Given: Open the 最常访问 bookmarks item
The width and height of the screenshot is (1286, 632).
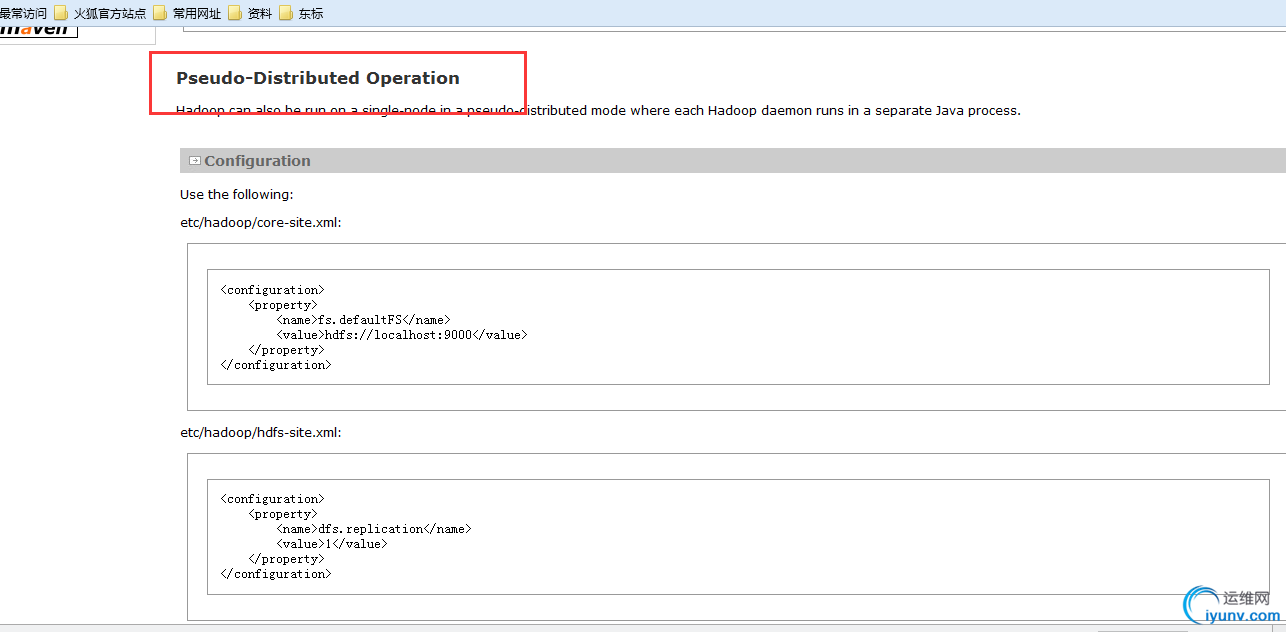Looking at the screenshot, I should coord(23,13).
